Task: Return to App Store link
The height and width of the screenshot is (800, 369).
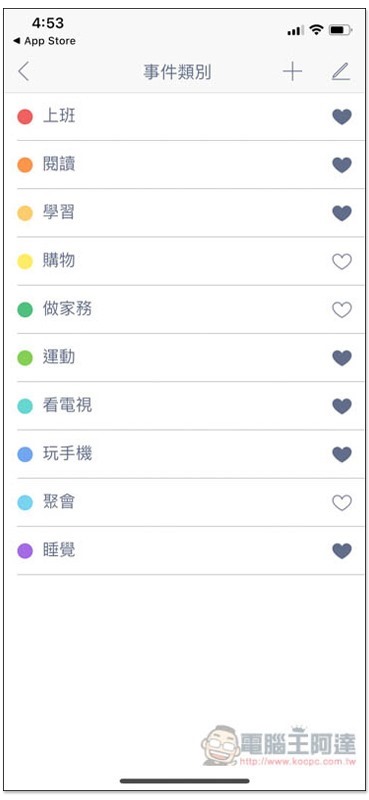Action: (x=44, y=41)
